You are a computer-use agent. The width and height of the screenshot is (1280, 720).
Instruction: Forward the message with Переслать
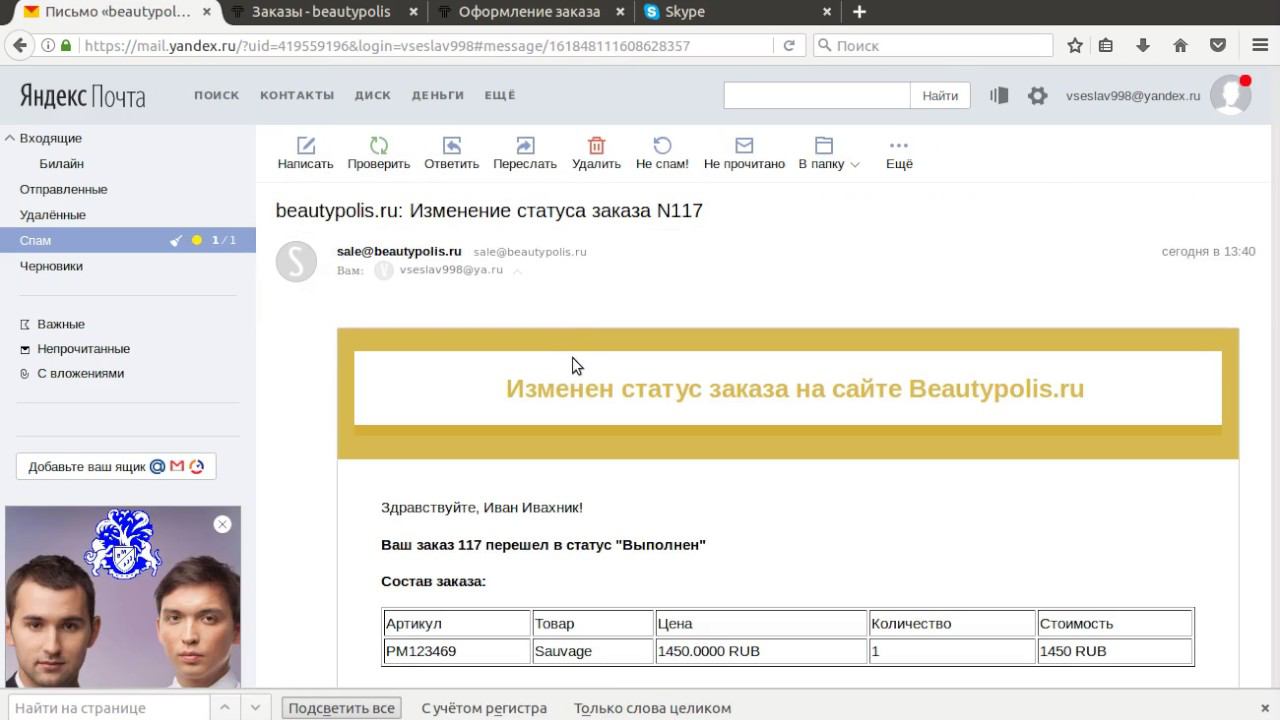[525, 146]
